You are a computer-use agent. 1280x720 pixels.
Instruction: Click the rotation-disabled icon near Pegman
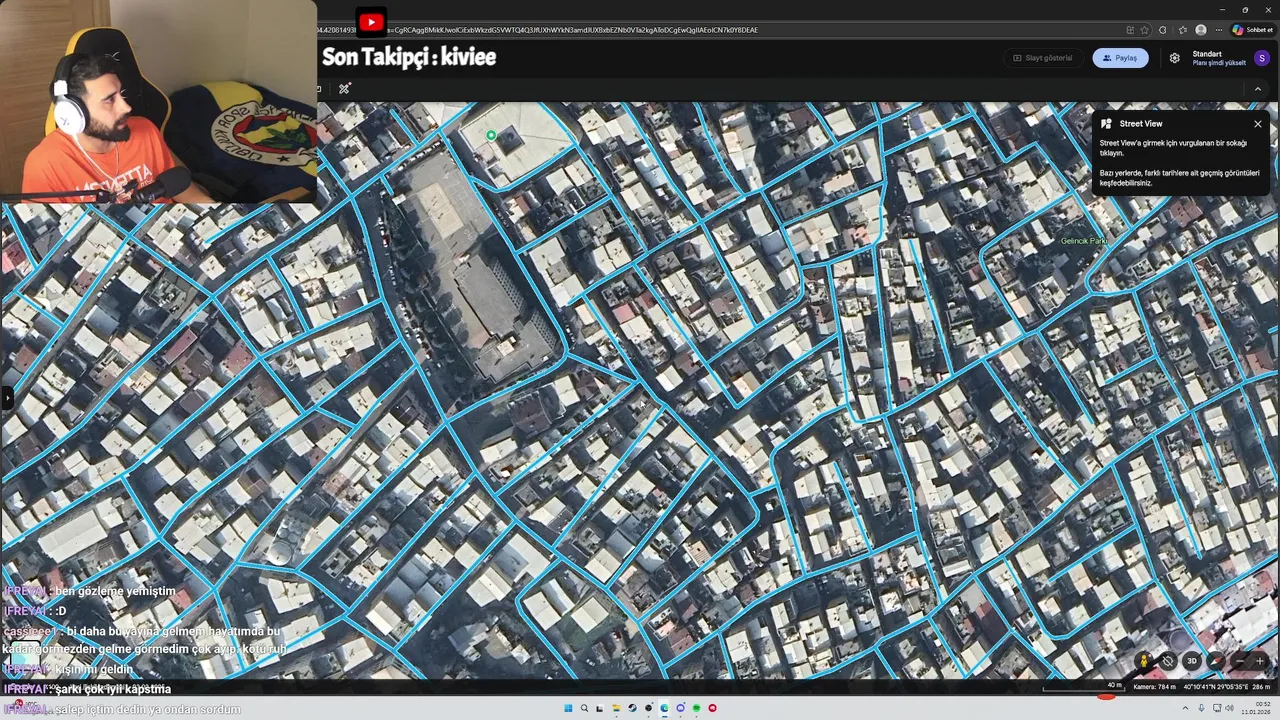(1168, 661)
